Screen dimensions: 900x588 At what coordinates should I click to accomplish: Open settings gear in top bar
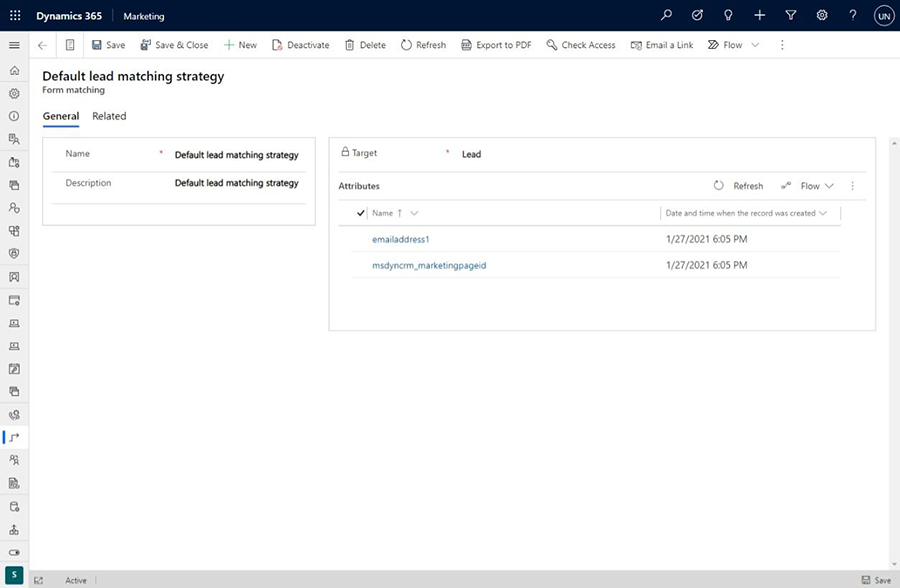[x=821, y=16]
